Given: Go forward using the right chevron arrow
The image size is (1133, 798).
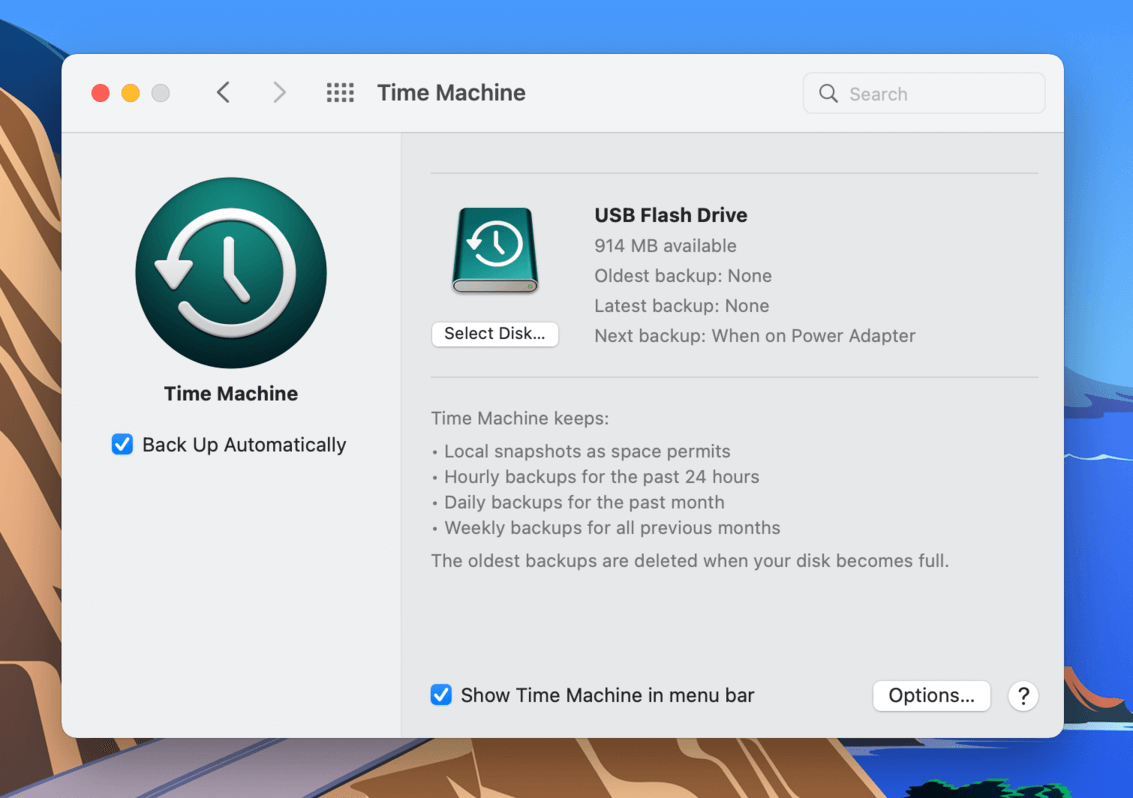Looking at the screenshot, I should coord(280,93).
